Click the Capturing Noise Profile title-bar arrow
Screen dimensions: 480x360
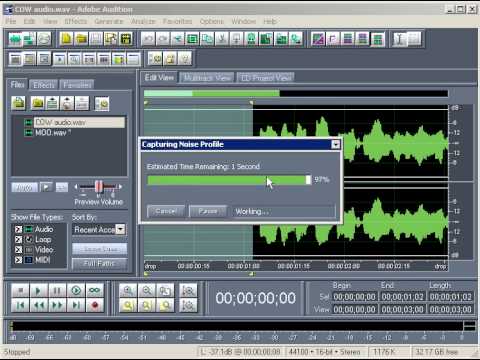[x=336, y=144]
